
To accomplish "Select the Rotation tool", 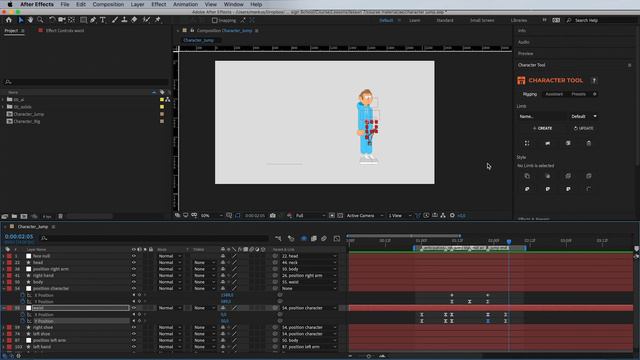I will pyautogui.click(x=52, y=20).
